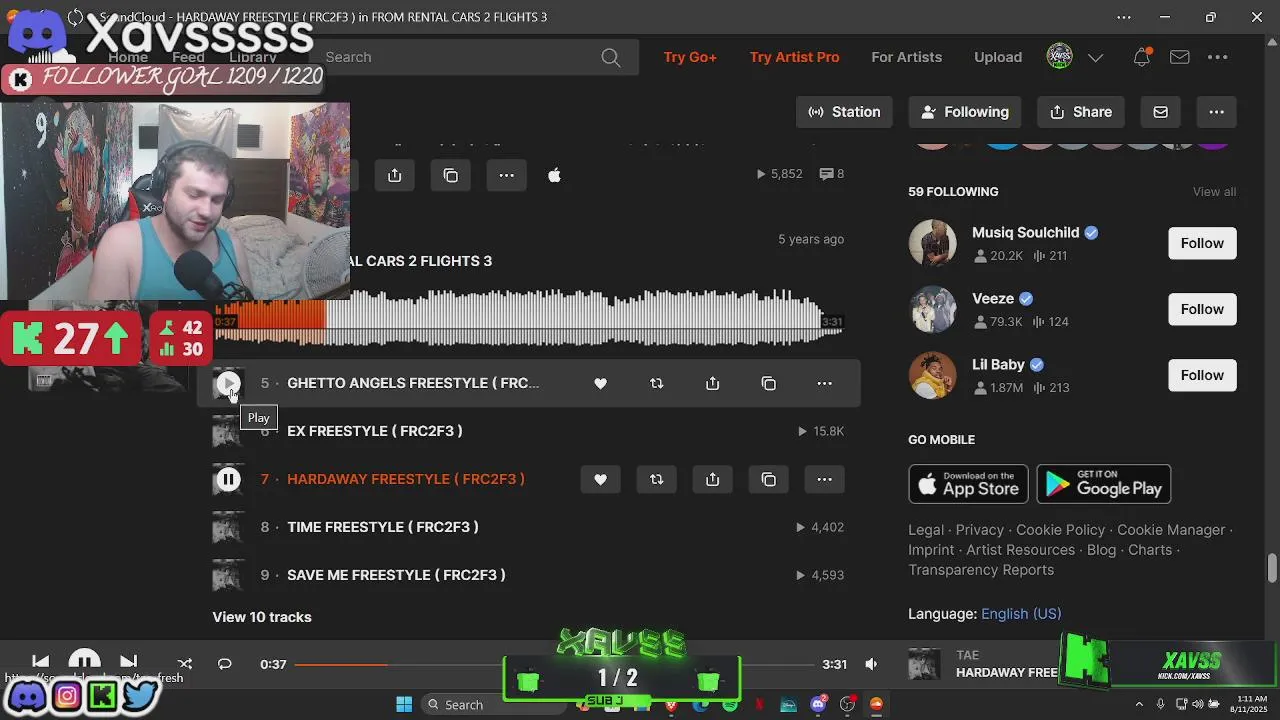Open the TIME FREESTYLE ( FRC2F3 ) track
The width and height of the screenshot is (1280, 720).
[x=383, y=527]
